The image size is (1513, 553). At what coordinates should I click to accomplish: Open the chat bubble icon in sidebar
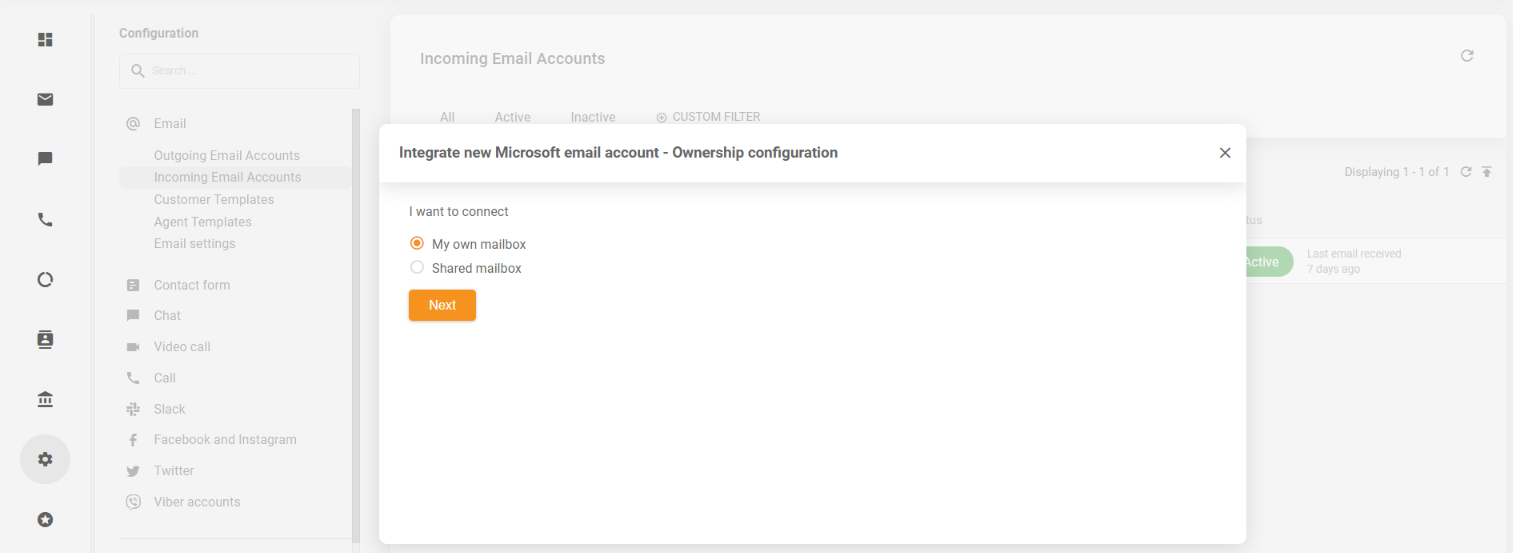[x=45, y=159]
